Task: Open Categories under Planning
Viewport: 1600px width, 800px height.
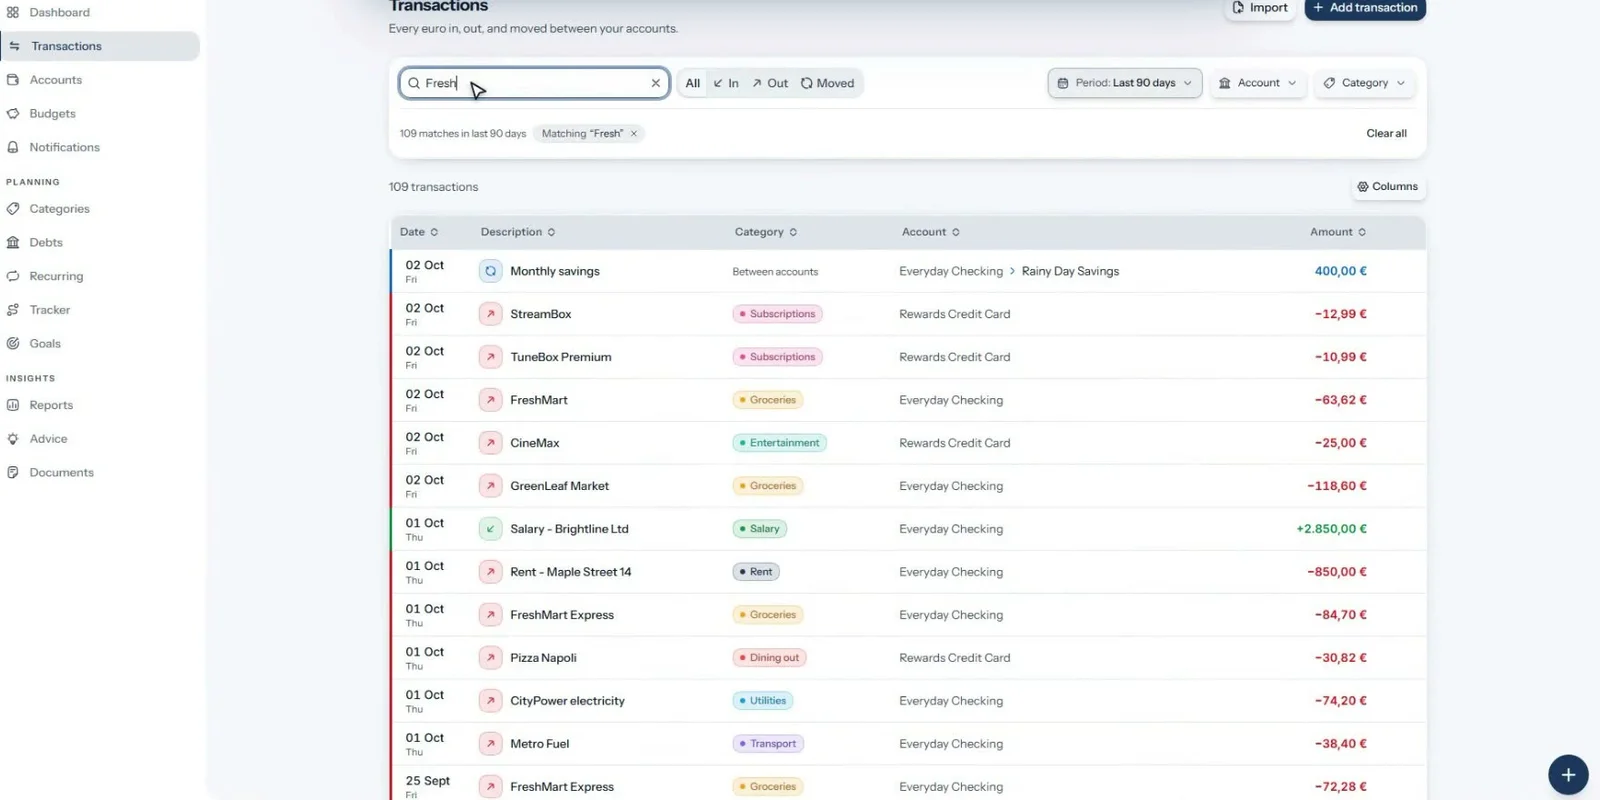Action: [x=59, y=209]
